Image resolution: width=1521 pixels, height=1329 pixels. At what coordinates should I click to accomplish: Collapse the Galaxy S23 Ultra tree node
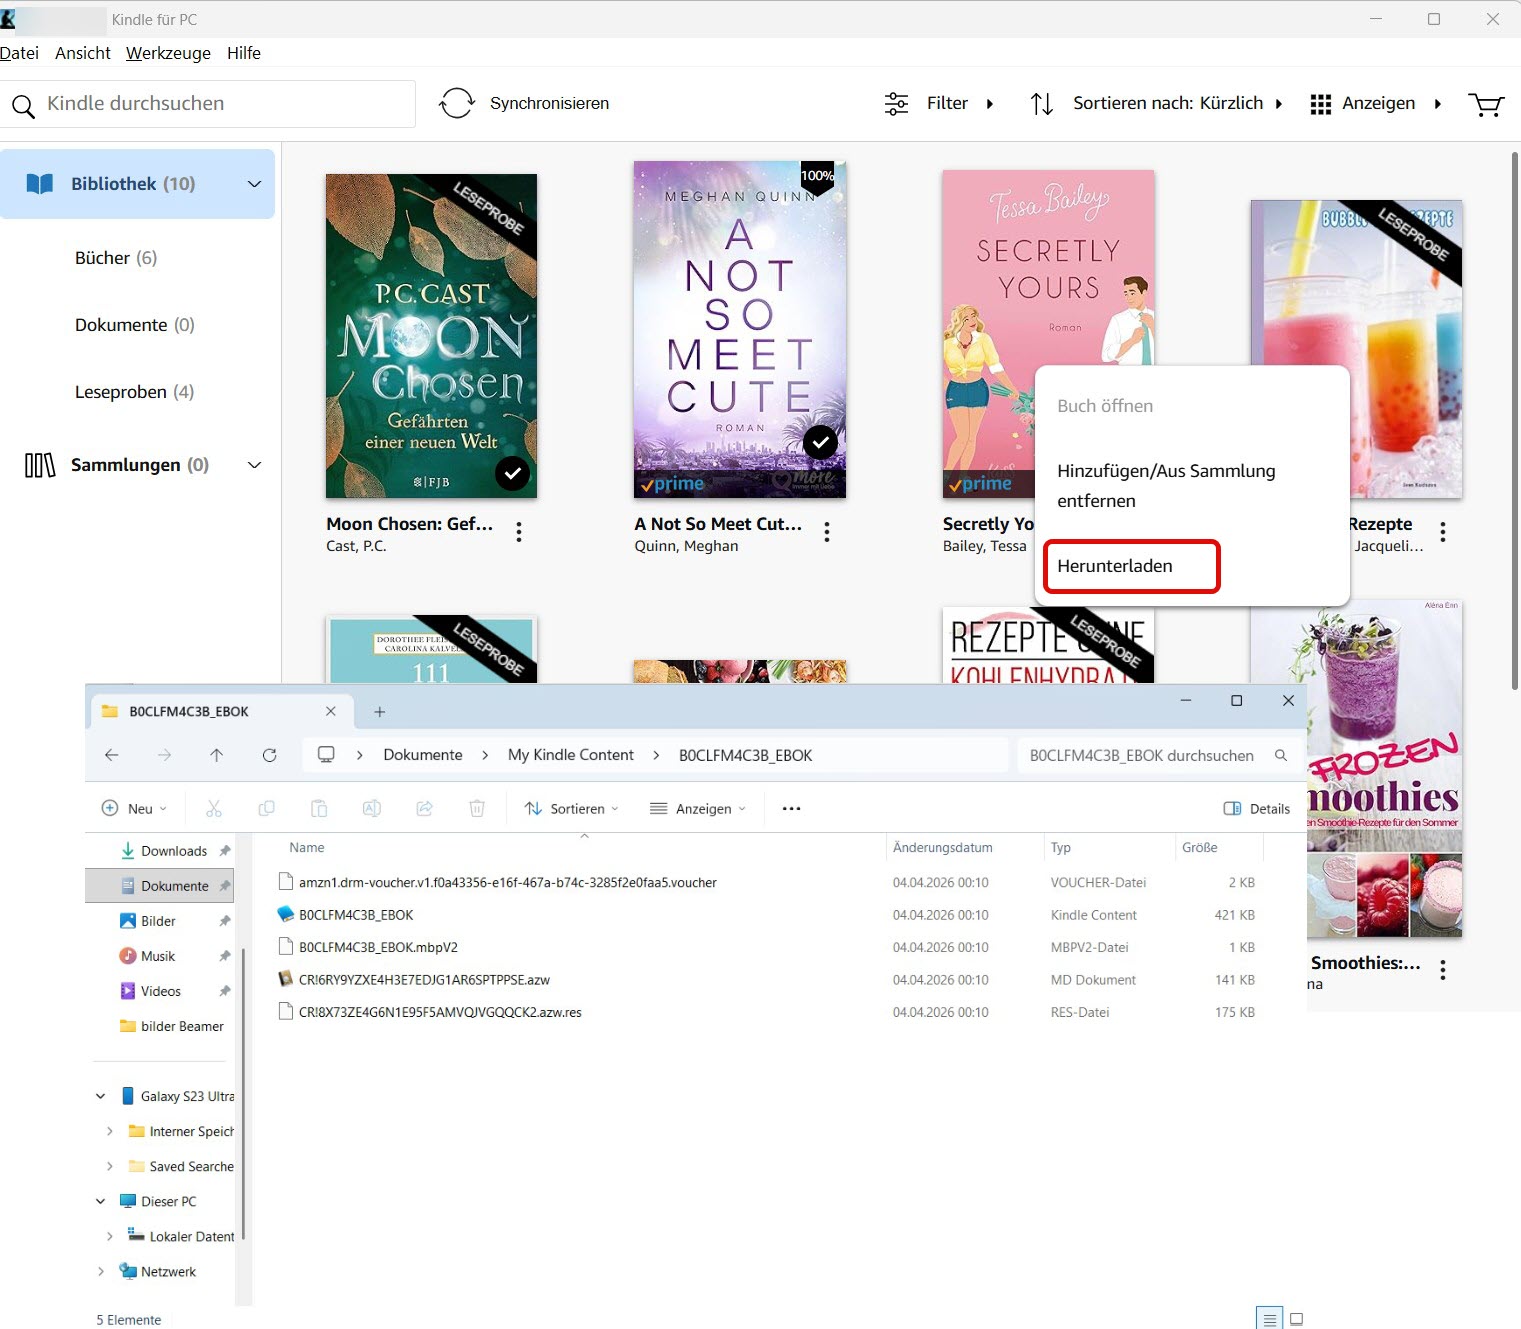click(100, 1096)
